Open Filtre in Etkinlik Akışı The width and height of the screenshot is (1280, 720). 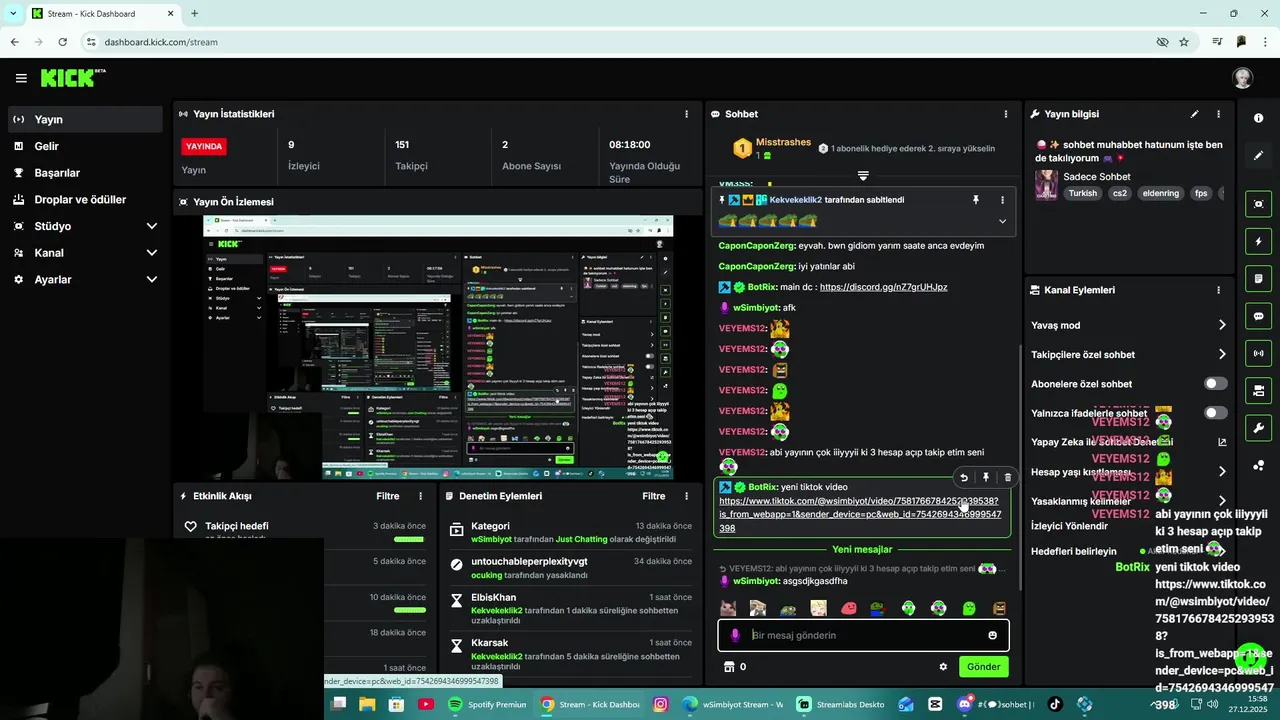pyautogui.click(x=387, y=496)
